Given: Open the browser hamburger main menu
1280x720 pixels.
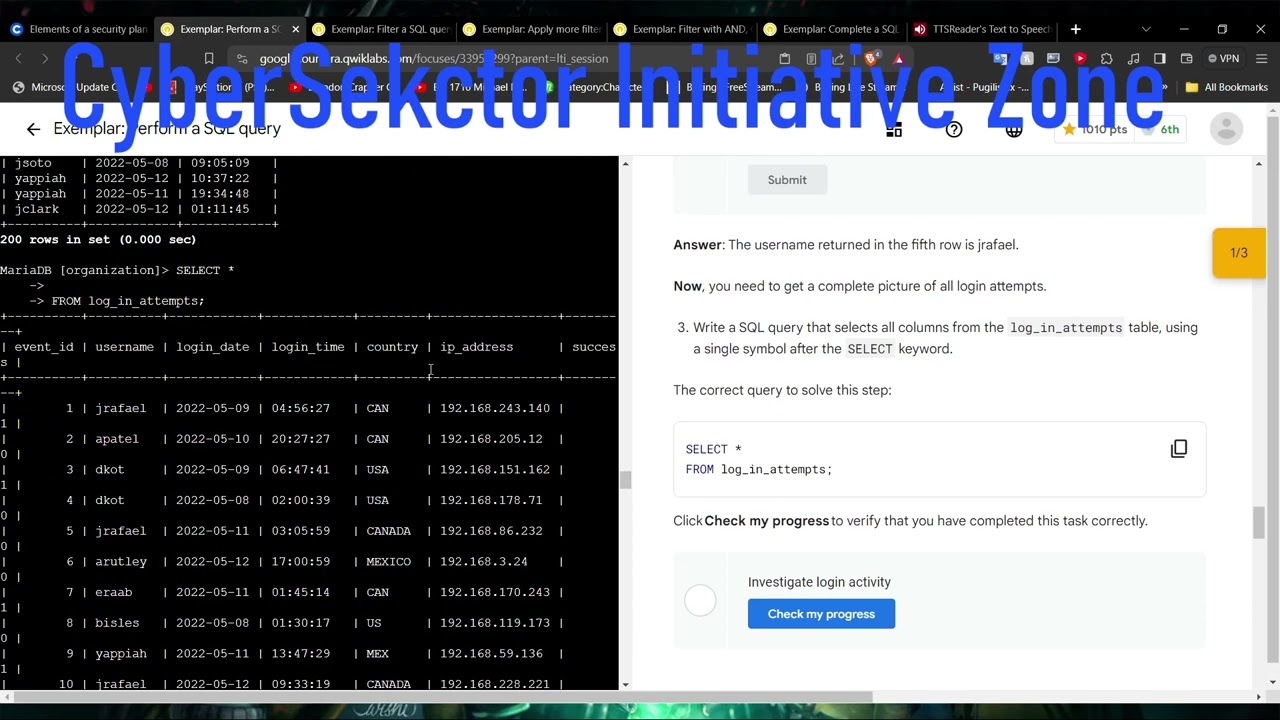Looking at the screenshot, I should click(x=1261, y=58).
